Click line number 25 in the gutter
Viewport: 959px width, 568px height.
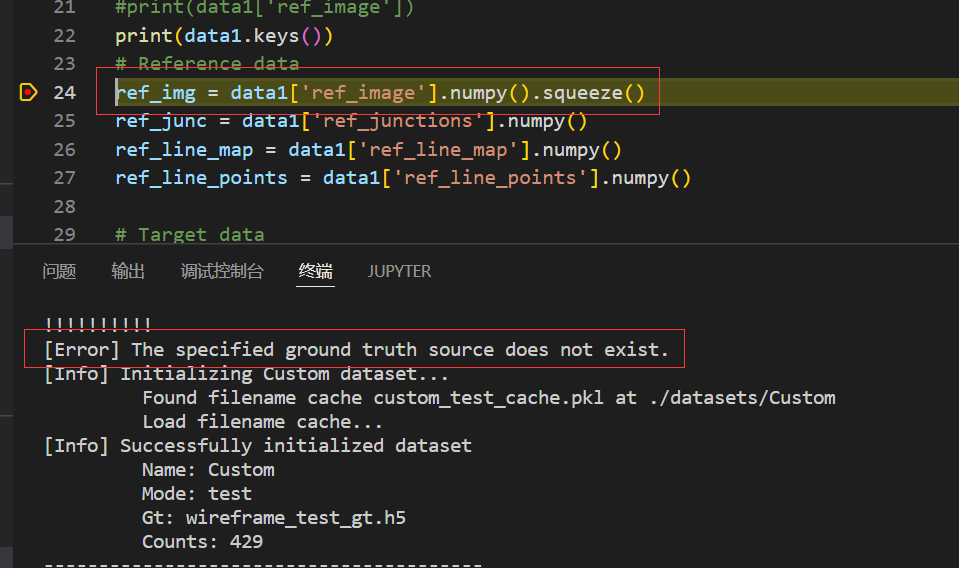(x=64, y=121)
